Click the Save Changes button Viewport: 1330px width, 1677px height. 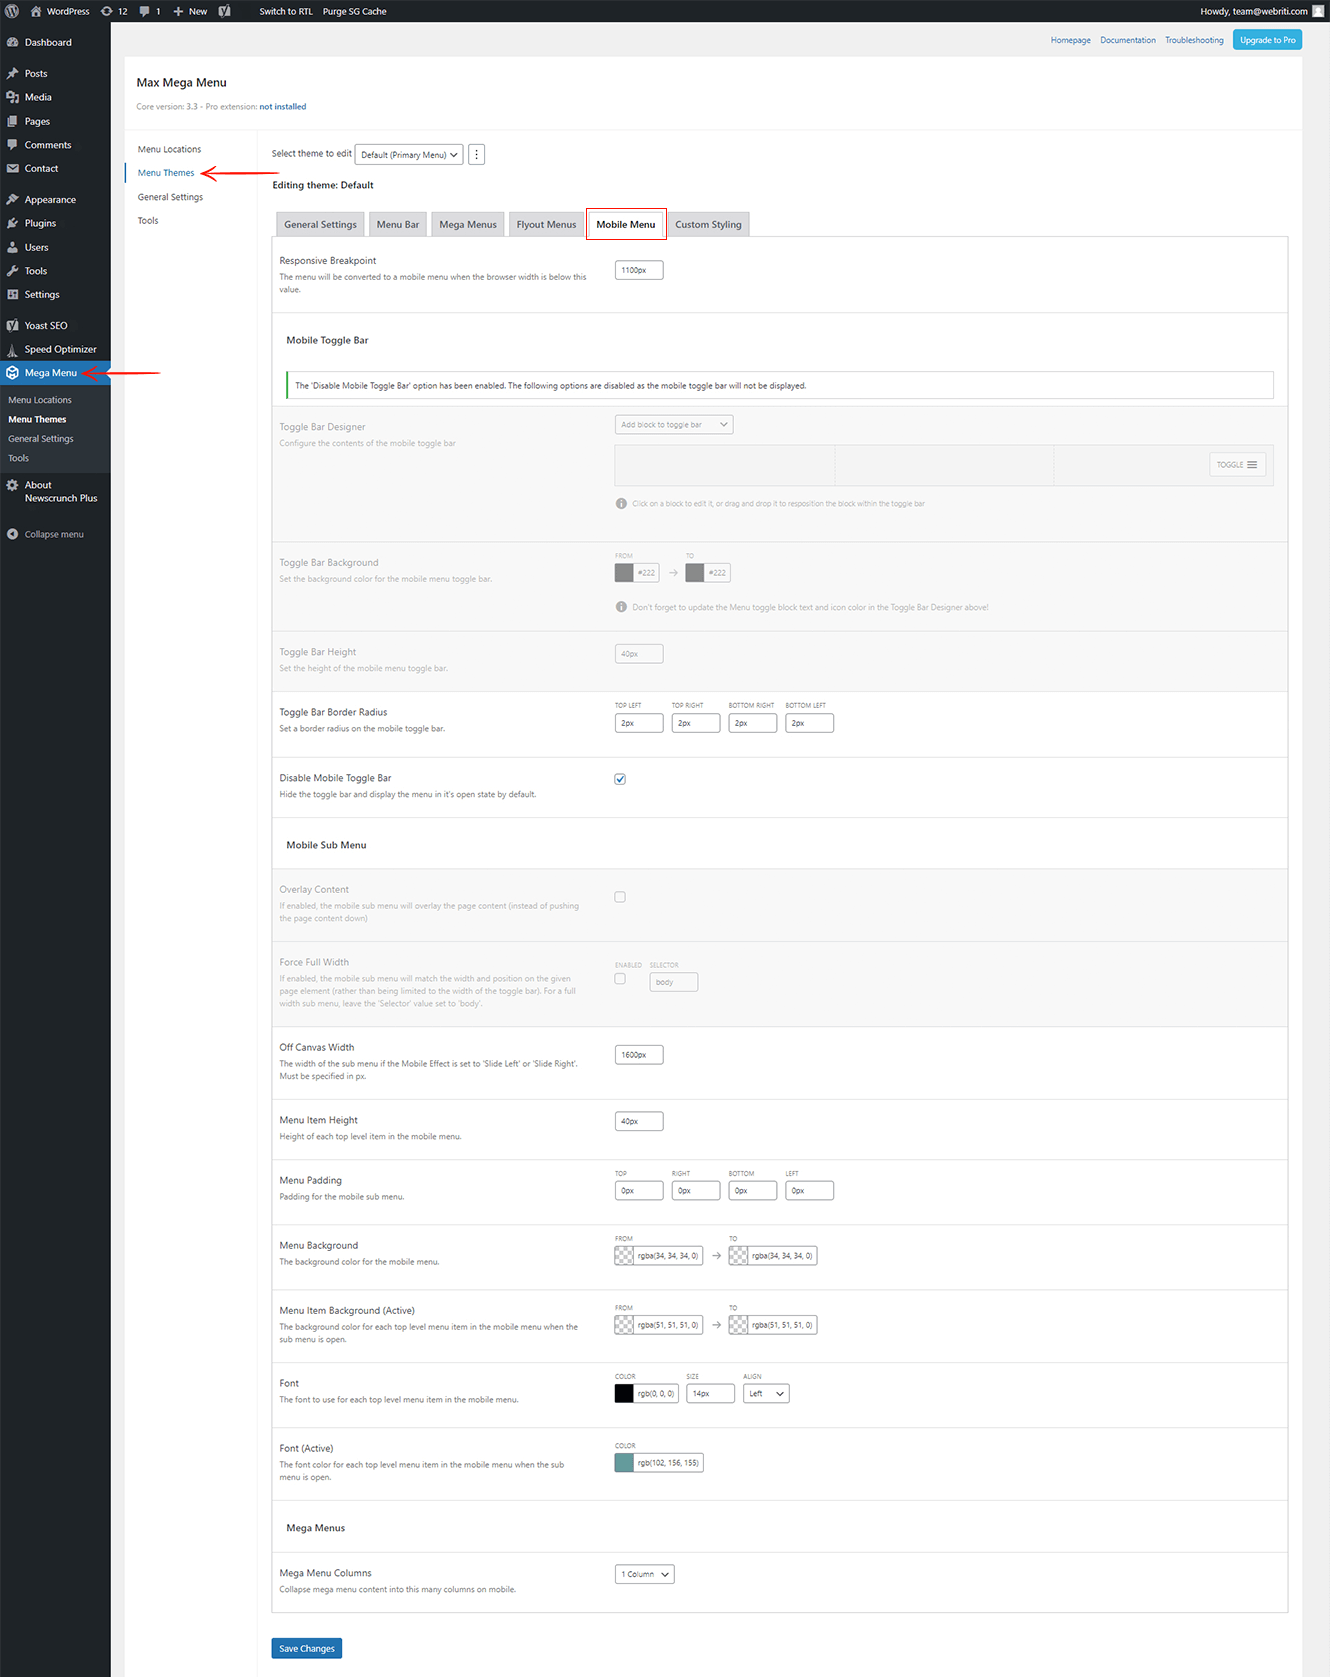point(307,1648)
